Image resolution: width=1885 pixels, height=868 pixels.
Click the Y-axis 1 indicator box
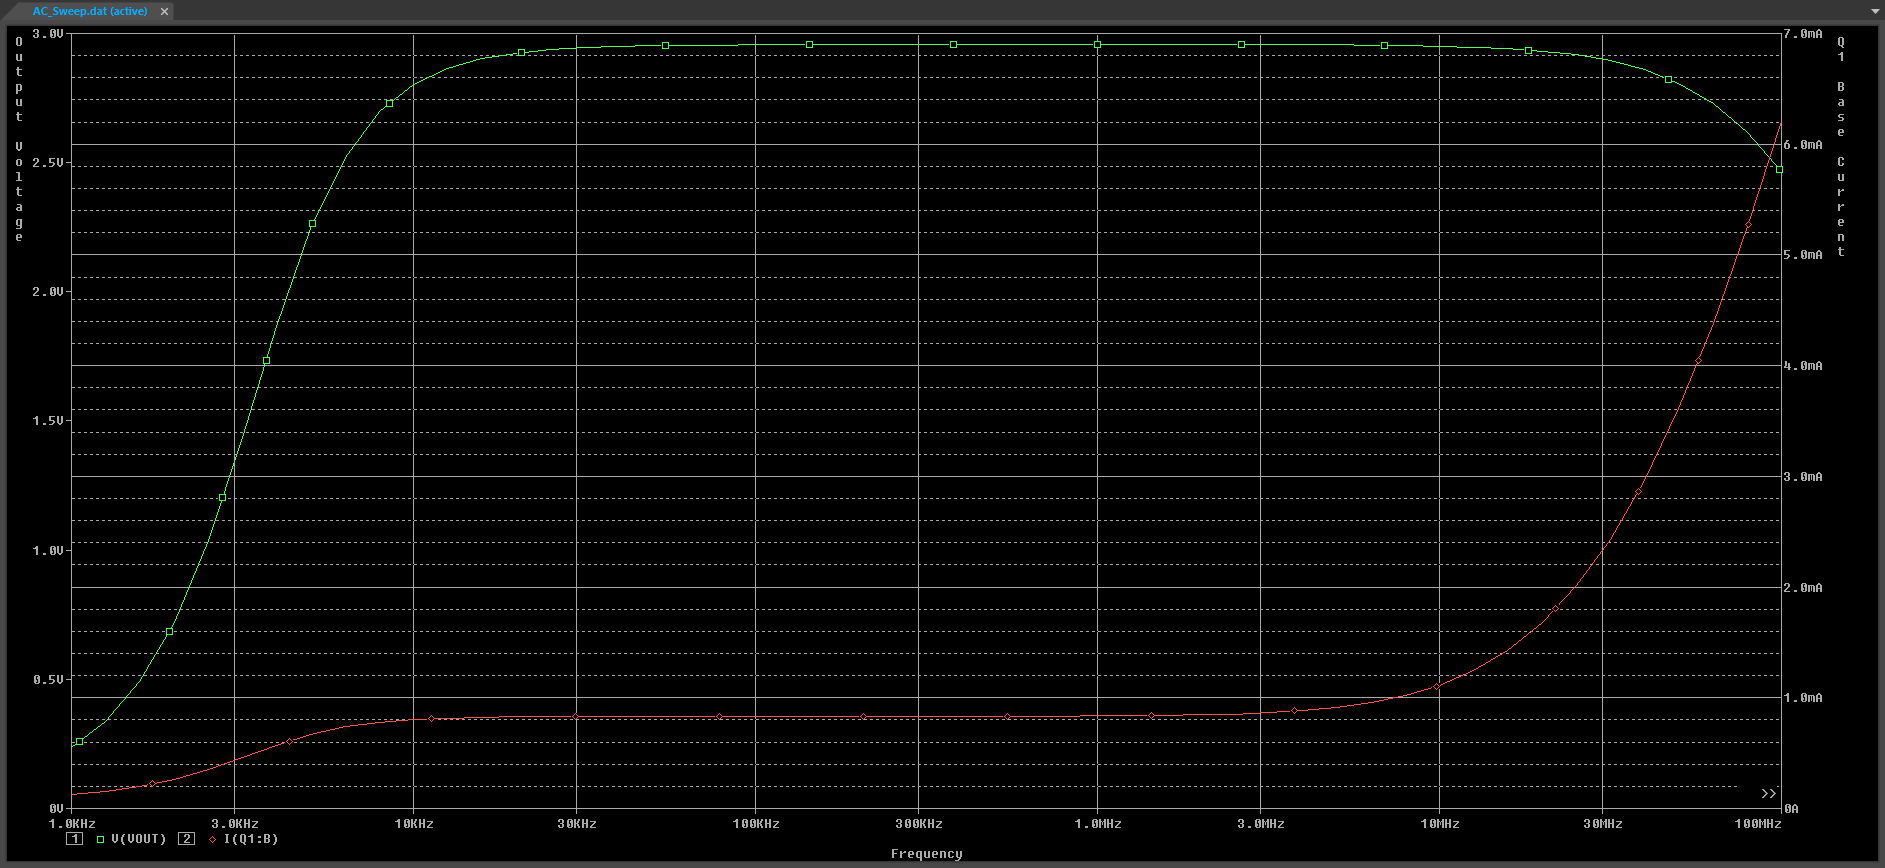tap(75, 839)
